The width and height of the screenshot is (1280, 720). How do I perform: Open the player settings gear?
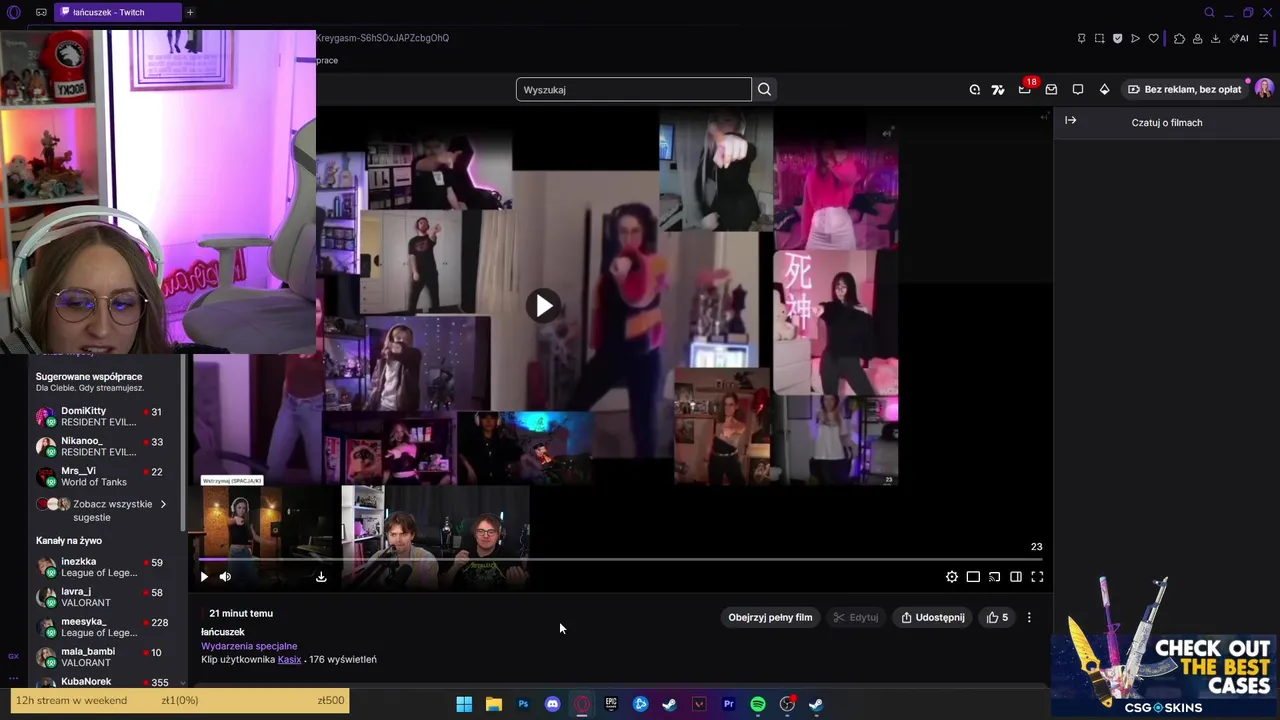coord(952,577)
